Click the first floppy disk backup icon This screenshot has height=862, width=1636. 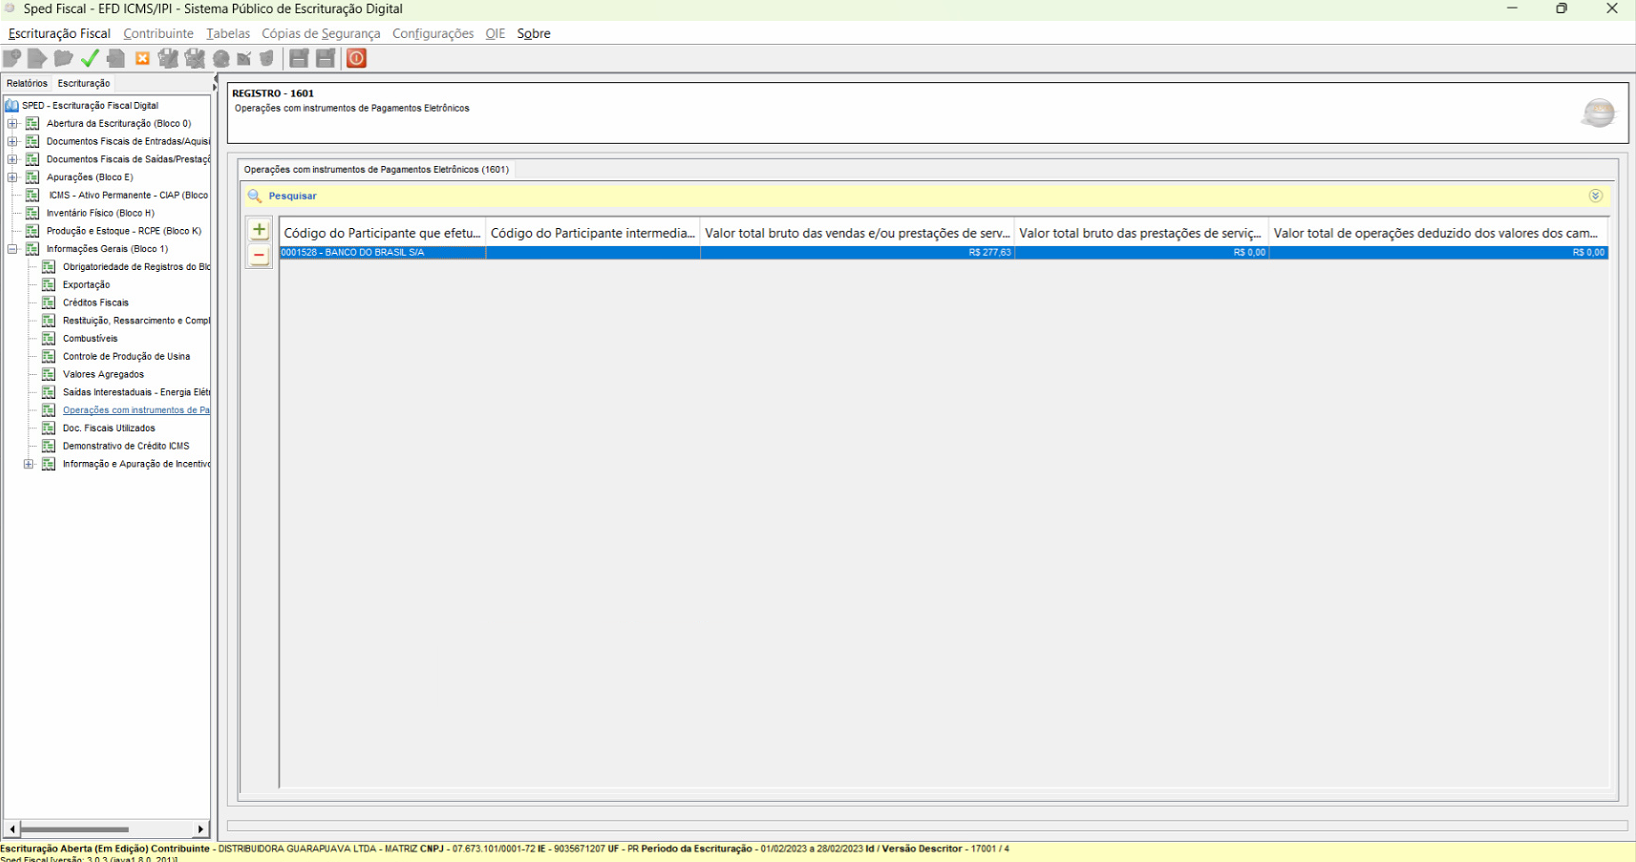click(299, 58)
